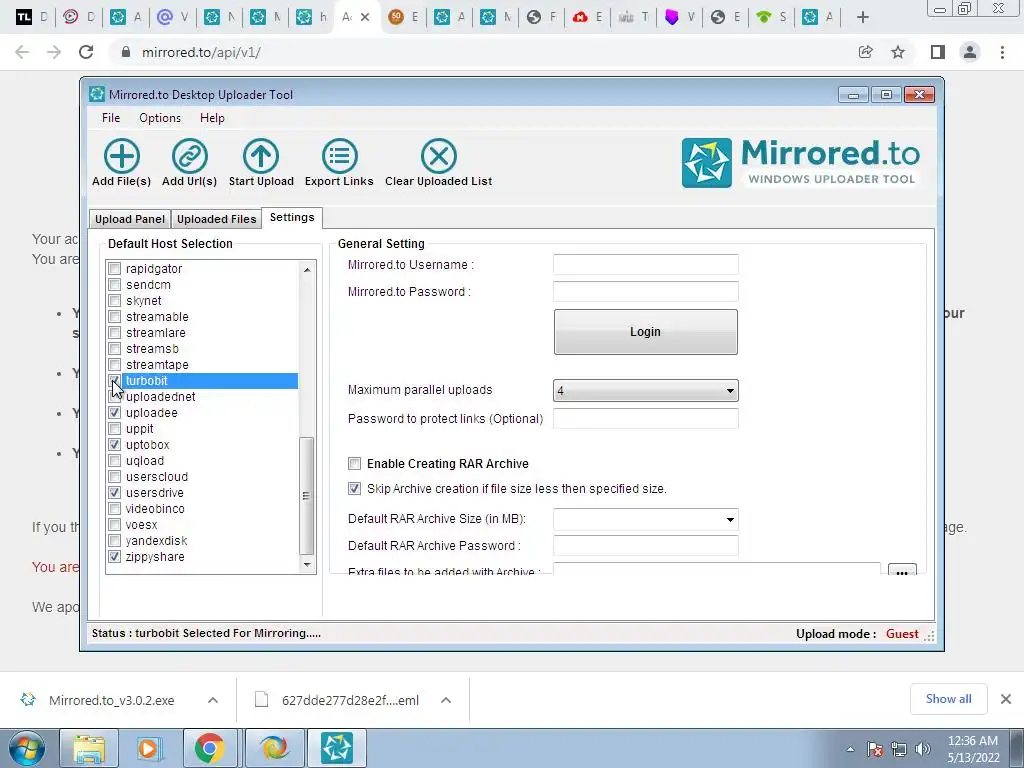Show hidden system tray icons

(850, 749)
